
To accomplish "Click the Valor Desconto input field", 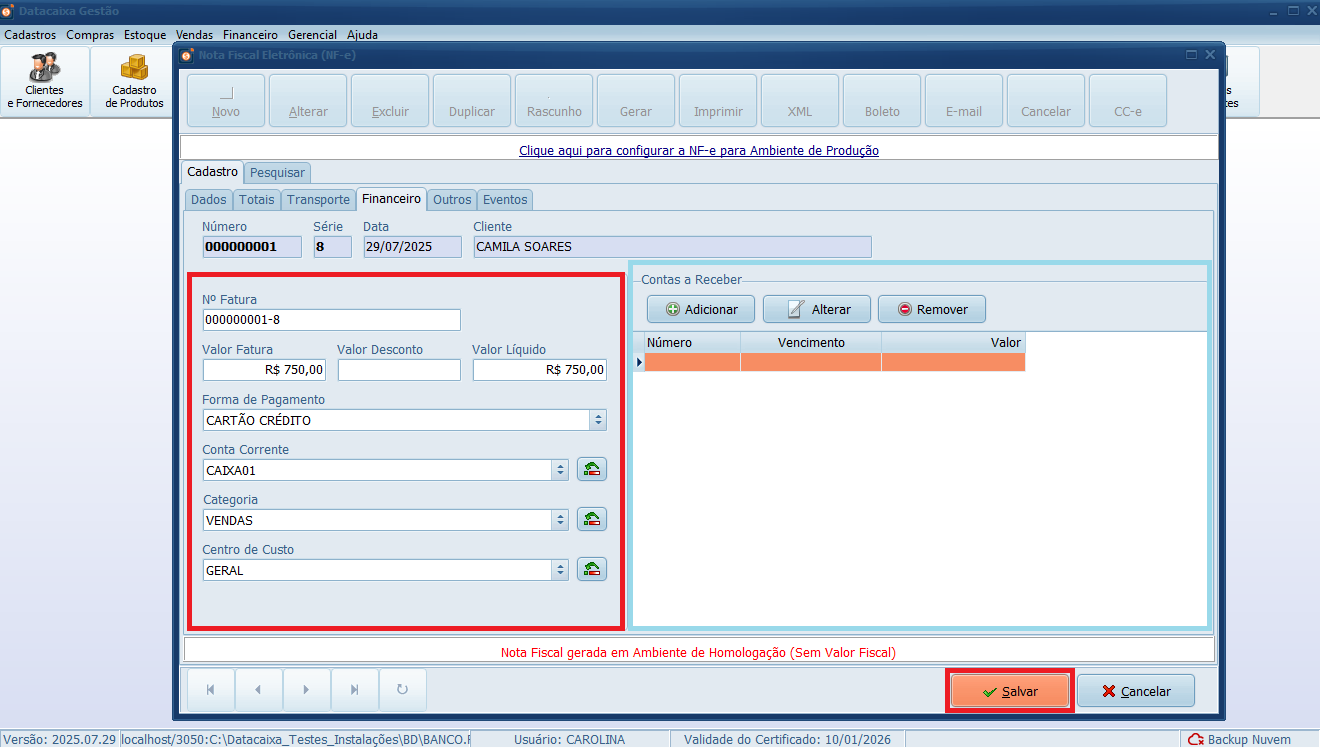I will (x=399, y=370).
